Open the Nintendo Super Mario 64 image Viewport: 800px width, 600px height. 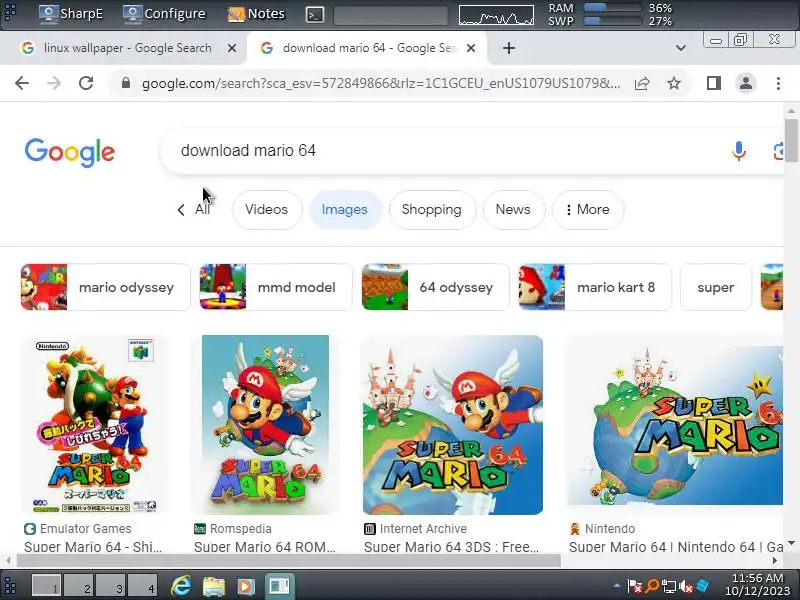tap(675, 424)
